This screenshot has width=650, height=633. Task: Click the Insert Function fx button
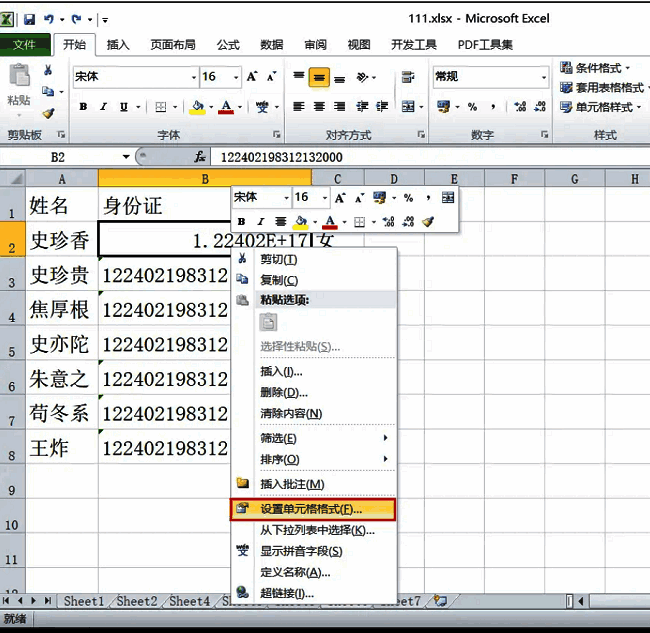click(200, 157)
